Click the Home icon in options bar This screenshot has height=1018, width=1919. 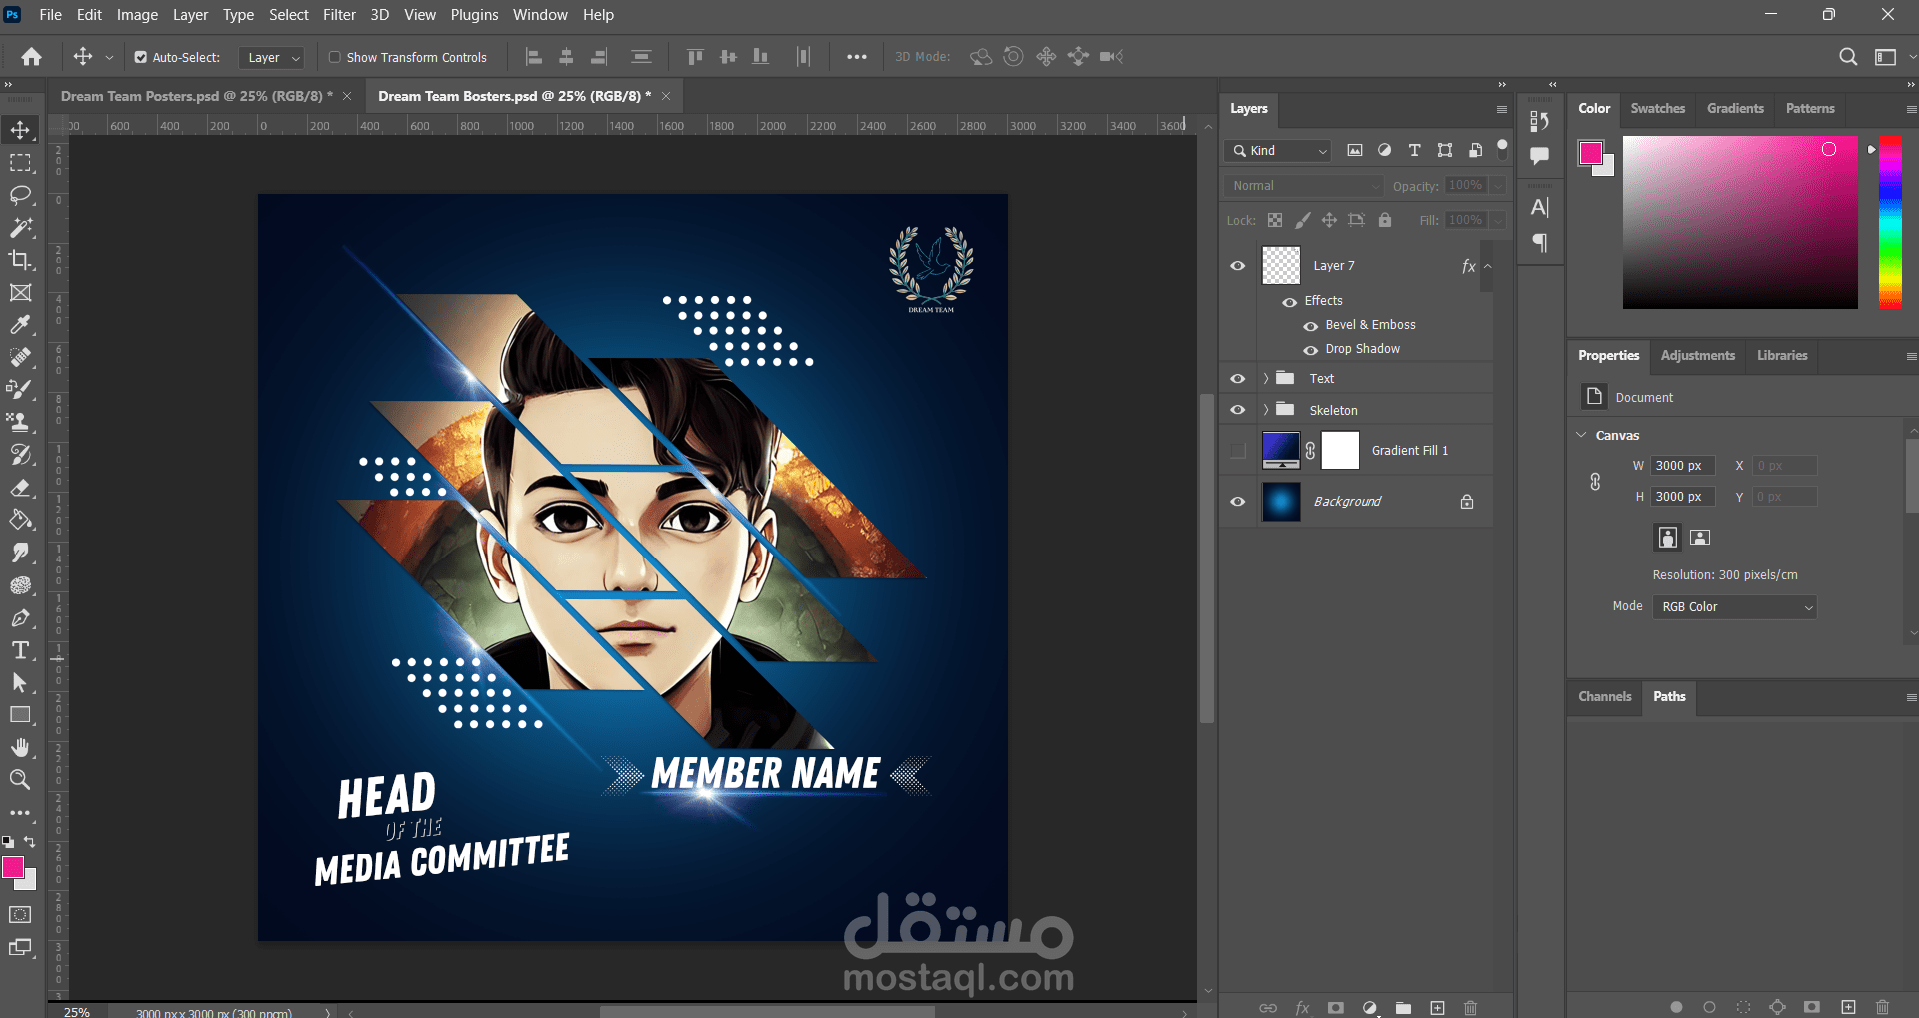tap(32, 57)
